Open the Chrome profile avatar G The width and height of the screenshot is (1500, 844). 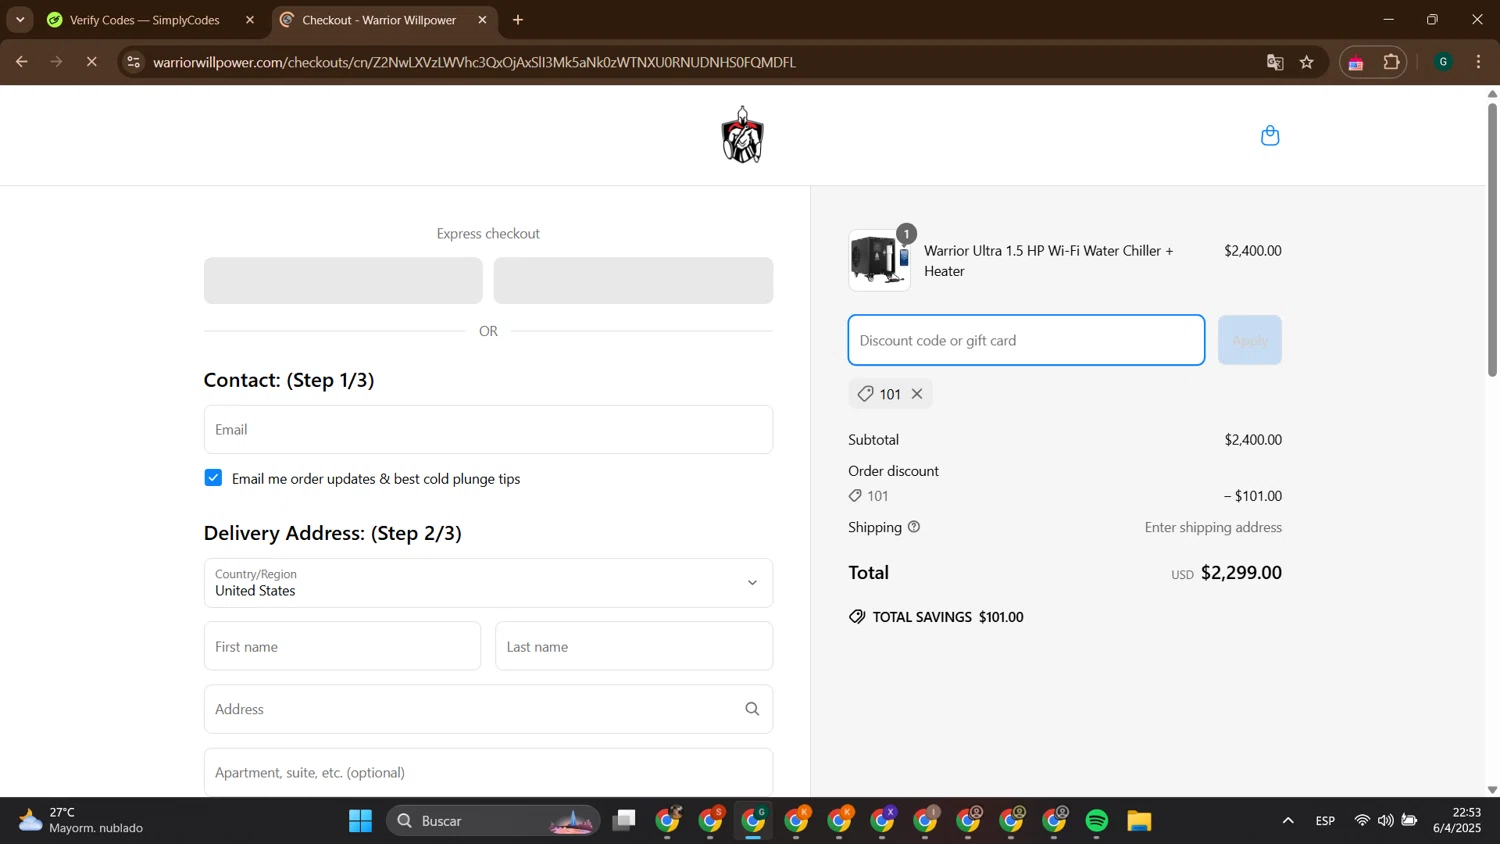(x=1443, y=62)
